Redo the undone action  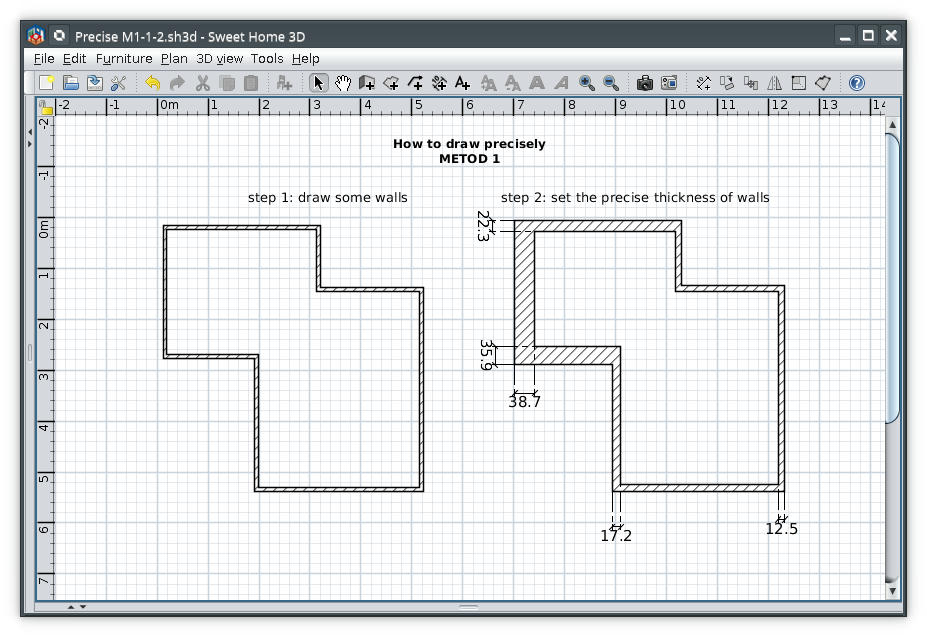click(x=177, y=83)
